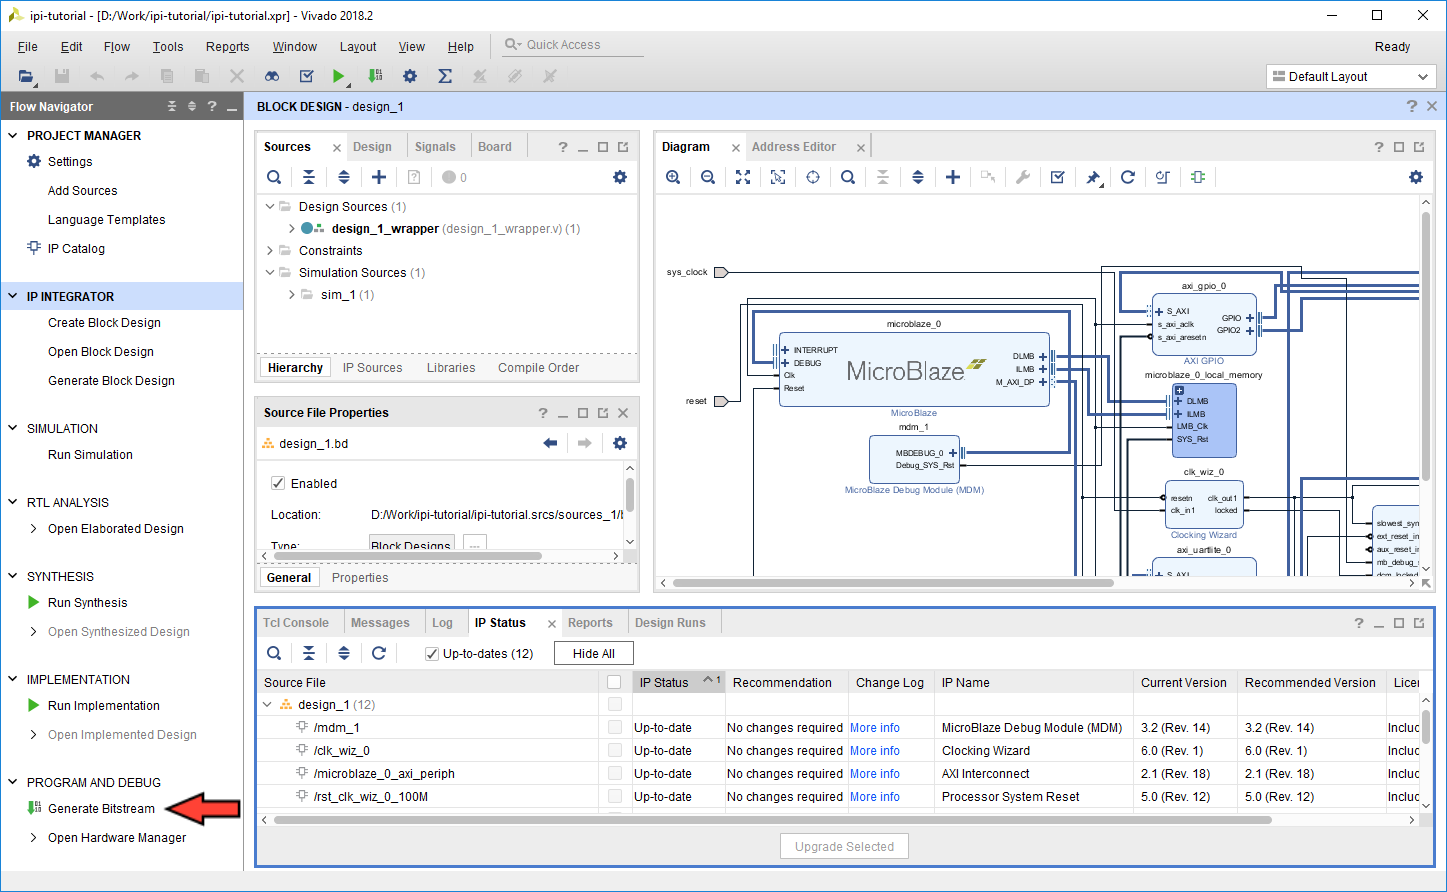Collapse the Design Sources folder
Screen dimensions: 1447x892
270,207
